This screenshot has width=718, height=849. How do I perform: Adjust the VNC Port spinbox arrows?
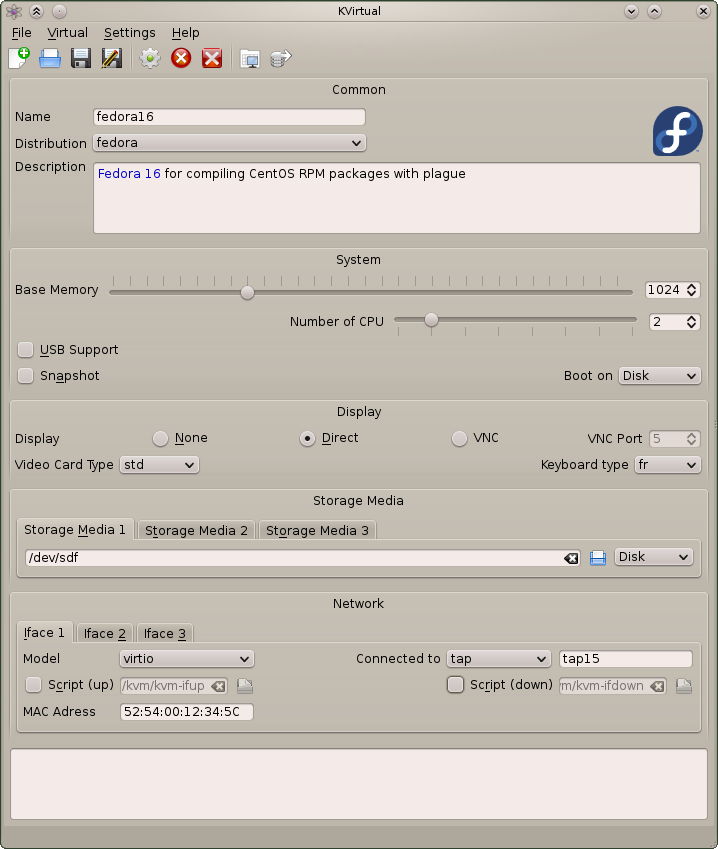click(x=691, y=439)
